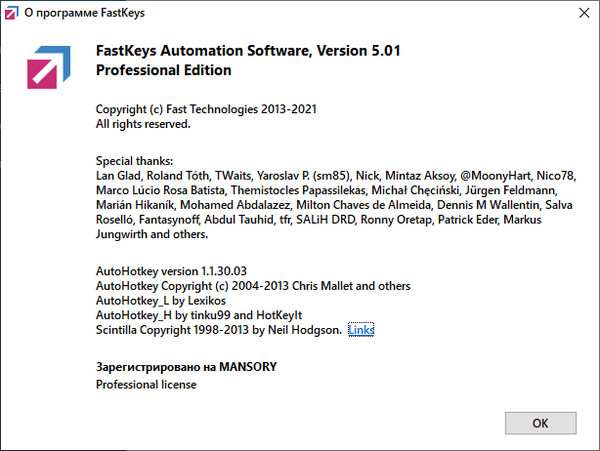Click the "О программе FastKeys" window title
The width and height of the screenshot is (600, 451).
[x=85, y=13]
